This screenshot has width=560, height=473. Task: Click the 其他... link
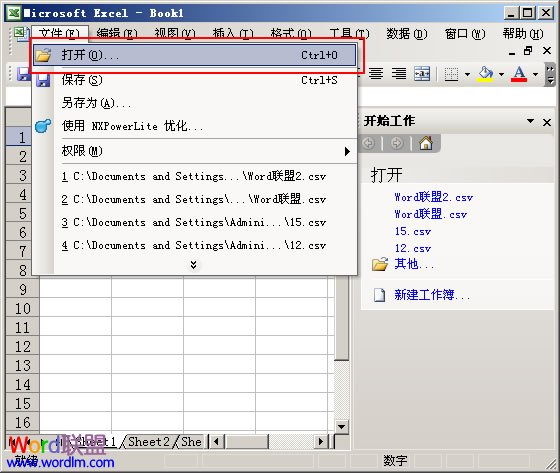(414, 264)
